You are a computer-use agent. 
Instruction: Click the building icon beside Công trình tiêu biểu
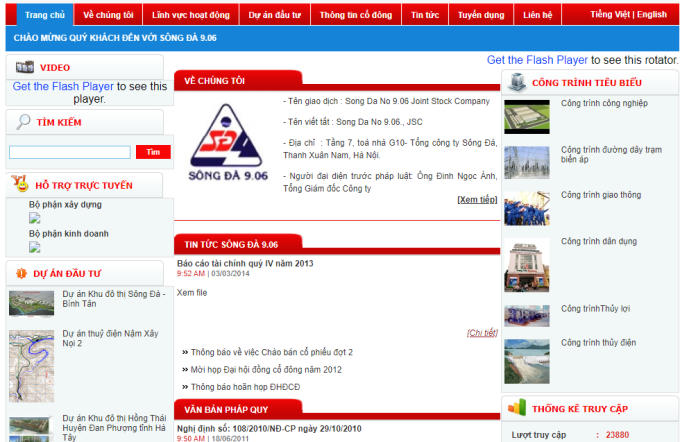517,82
